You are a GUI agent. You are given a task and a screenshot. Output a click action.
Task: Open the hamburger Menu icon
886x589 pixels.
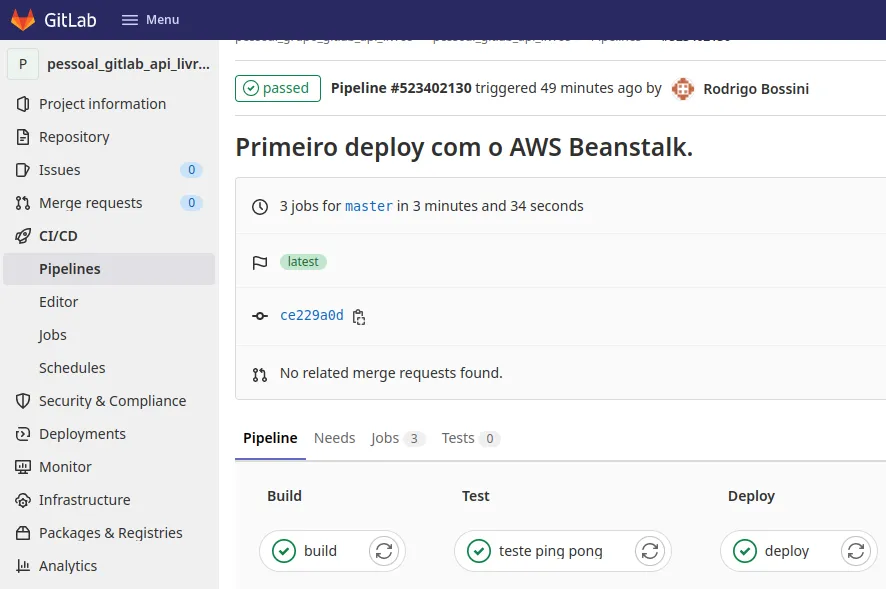(x=130, y=20)
